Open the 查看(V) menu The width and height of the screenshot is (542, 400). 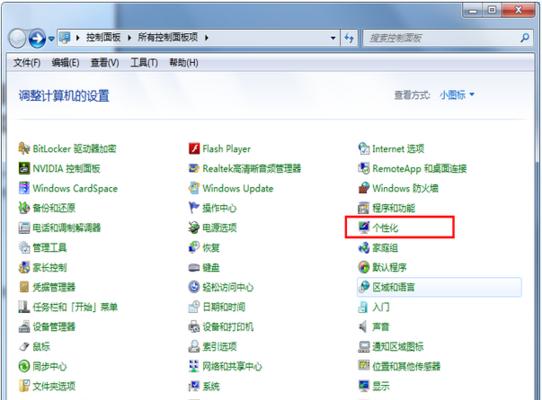[x=105, y=63]
